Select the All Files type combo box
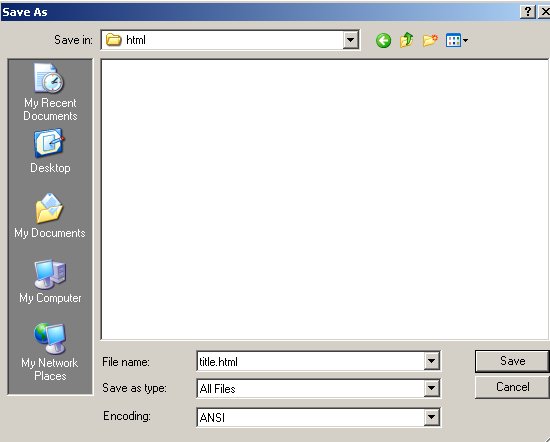This screenshot has width=550, height=442. tap(318, 388)
